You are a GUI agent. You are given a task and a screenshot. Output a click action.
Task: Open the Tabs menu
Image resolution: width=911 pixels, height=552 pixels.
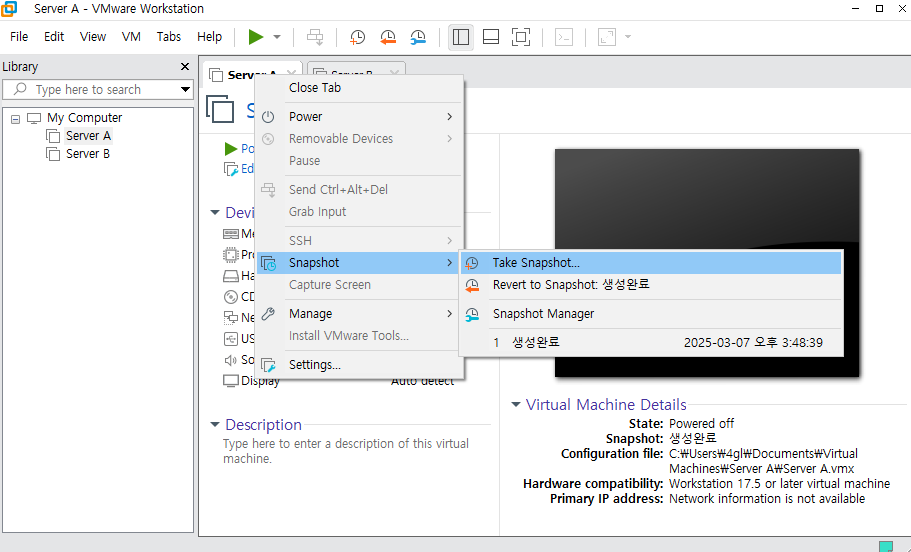click(x=168, y=37)
